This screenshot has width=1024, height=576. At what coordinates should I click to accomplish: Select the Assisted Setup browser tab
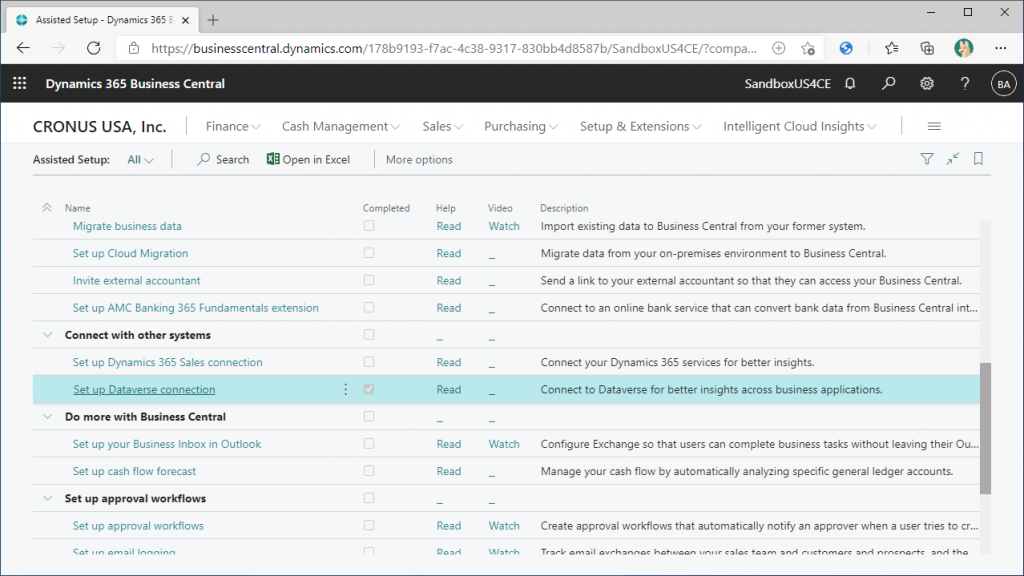click(x=104, y=20)
